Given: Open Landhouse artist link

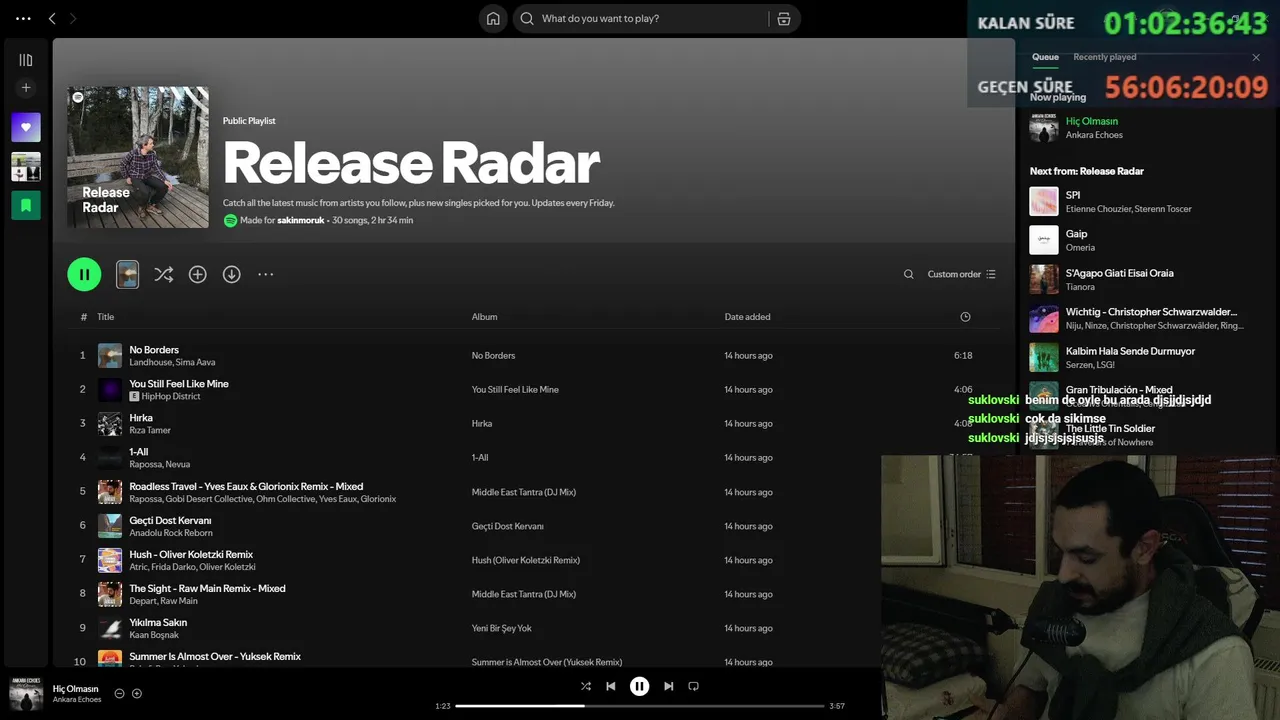Looking at the screenshot, I should [x=150, y=362].
